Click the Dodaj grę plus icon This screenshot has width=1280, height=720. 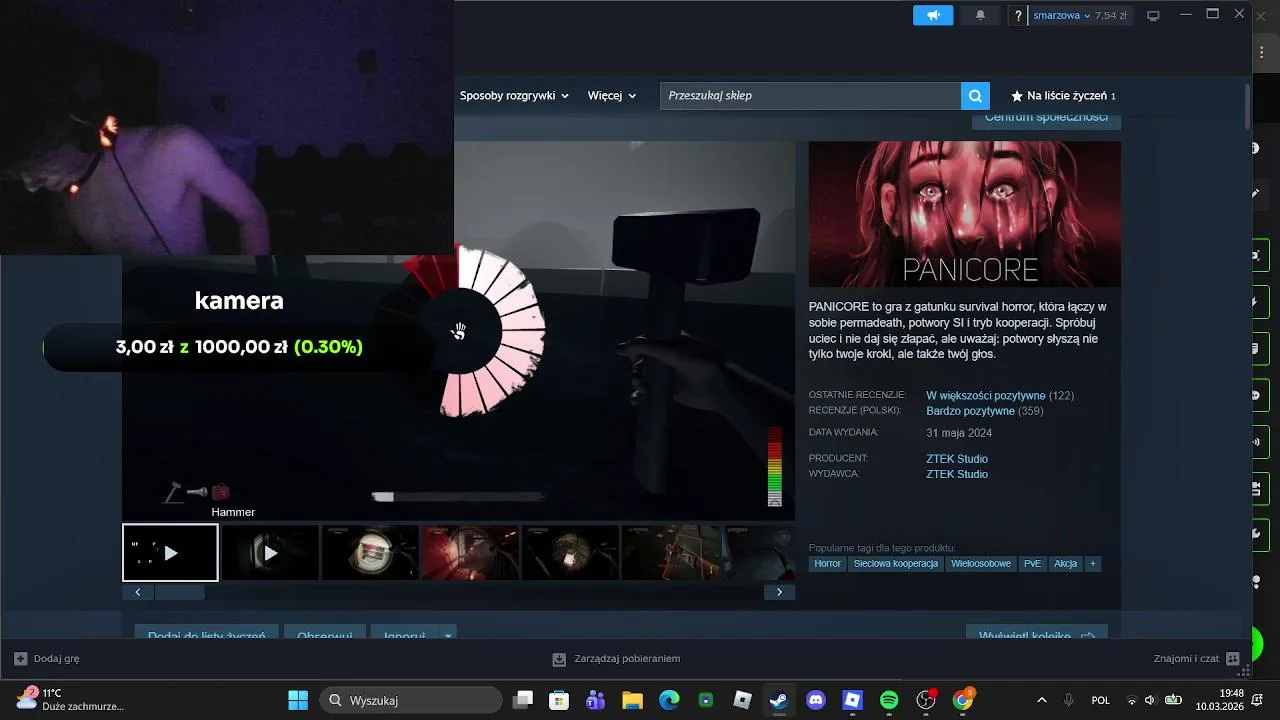click(x=20, y=659)
